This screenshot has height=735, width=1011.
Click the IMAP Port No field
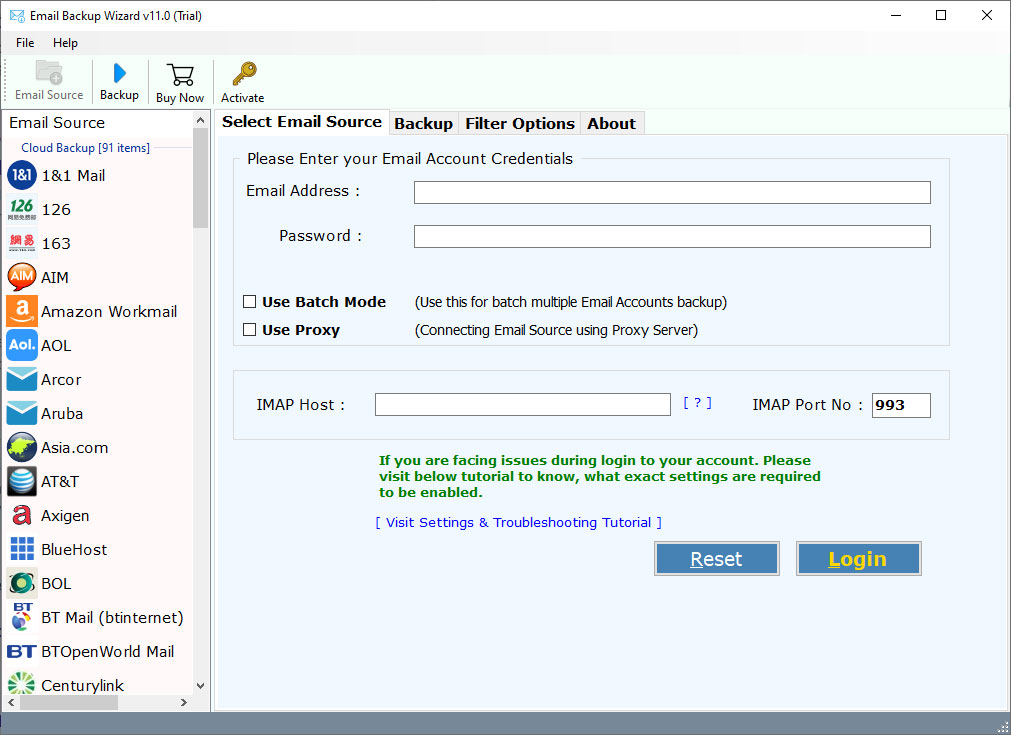(901, 405)
